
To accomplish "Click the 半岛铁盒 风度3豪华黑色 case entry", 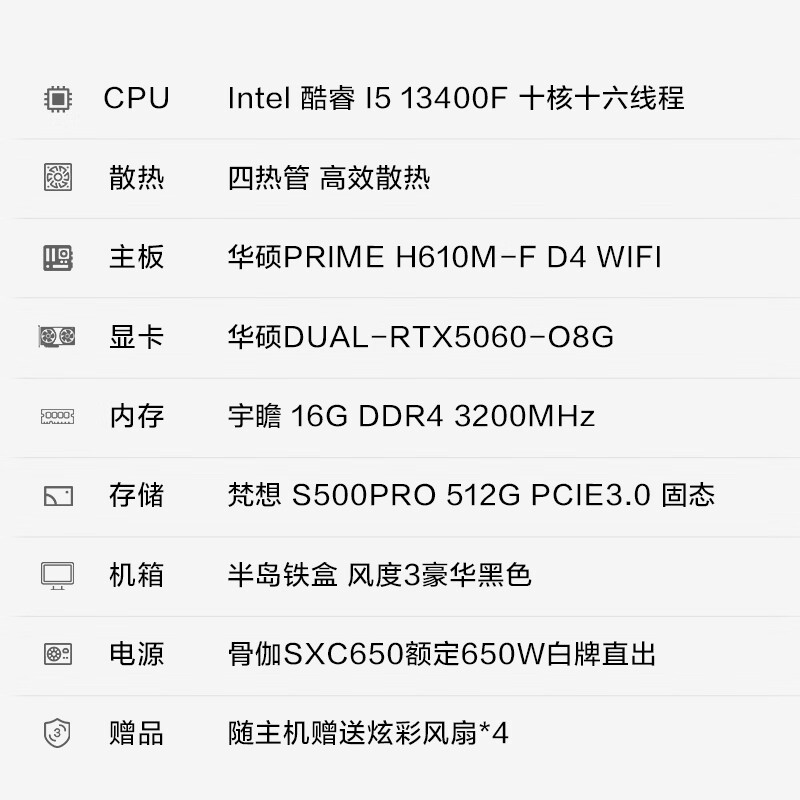I will click(380, 575).
